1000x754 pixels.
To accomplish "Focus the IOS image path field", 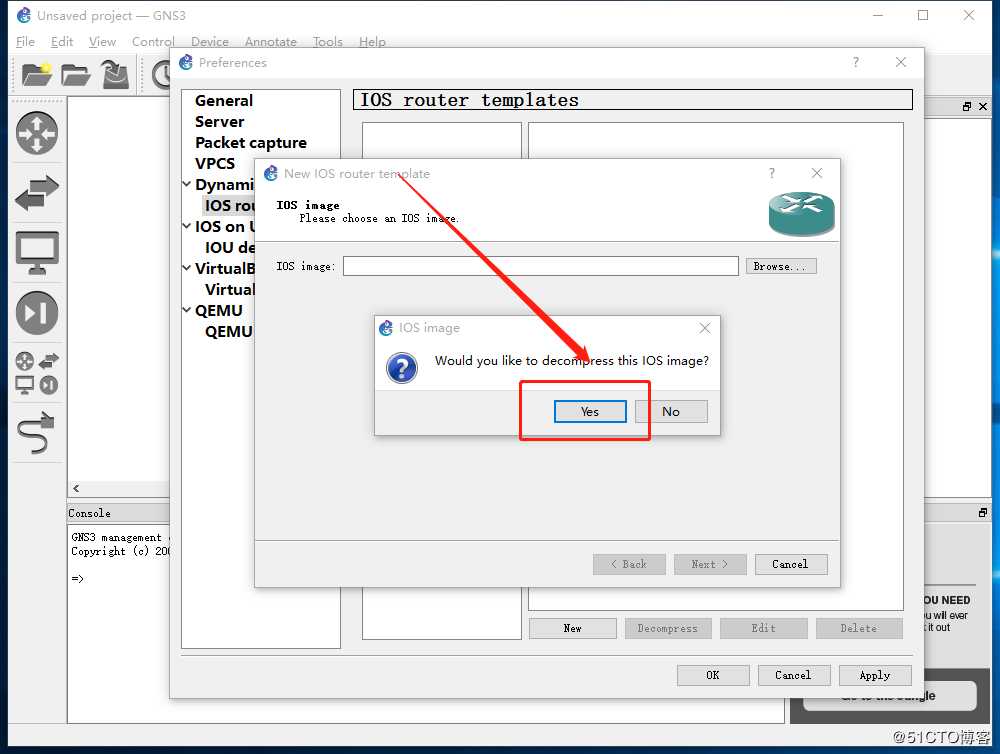I will [541, 266].
